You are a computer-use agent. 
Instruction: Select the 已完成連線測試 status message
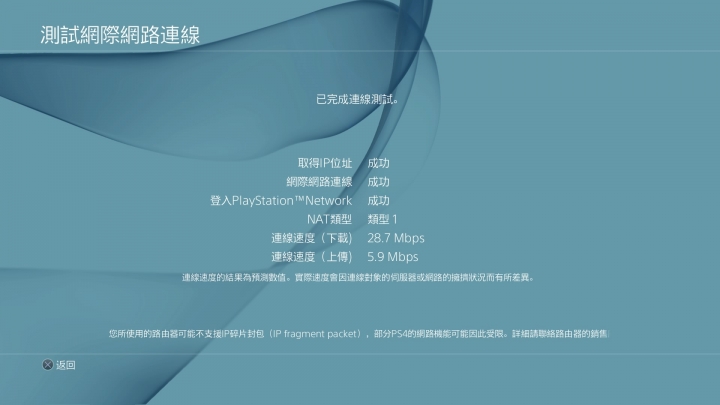[x=357, y=99]
